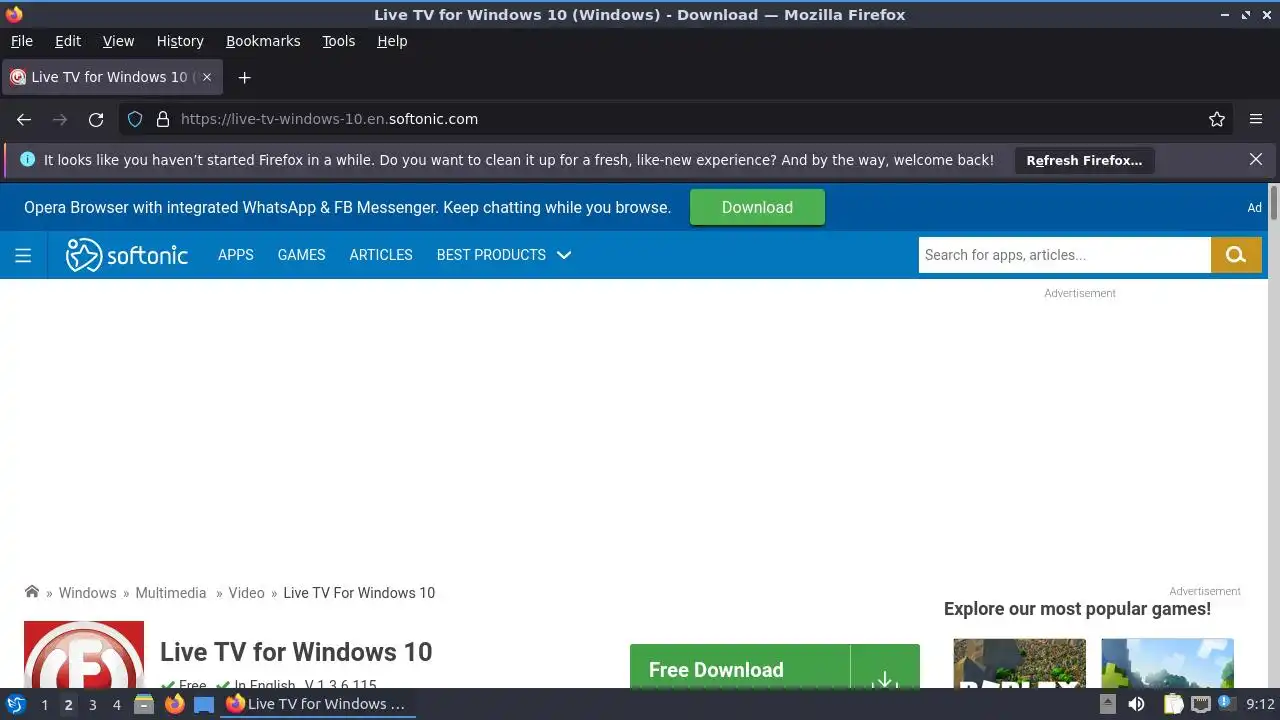Click the Softonic logo

(127, 255)
